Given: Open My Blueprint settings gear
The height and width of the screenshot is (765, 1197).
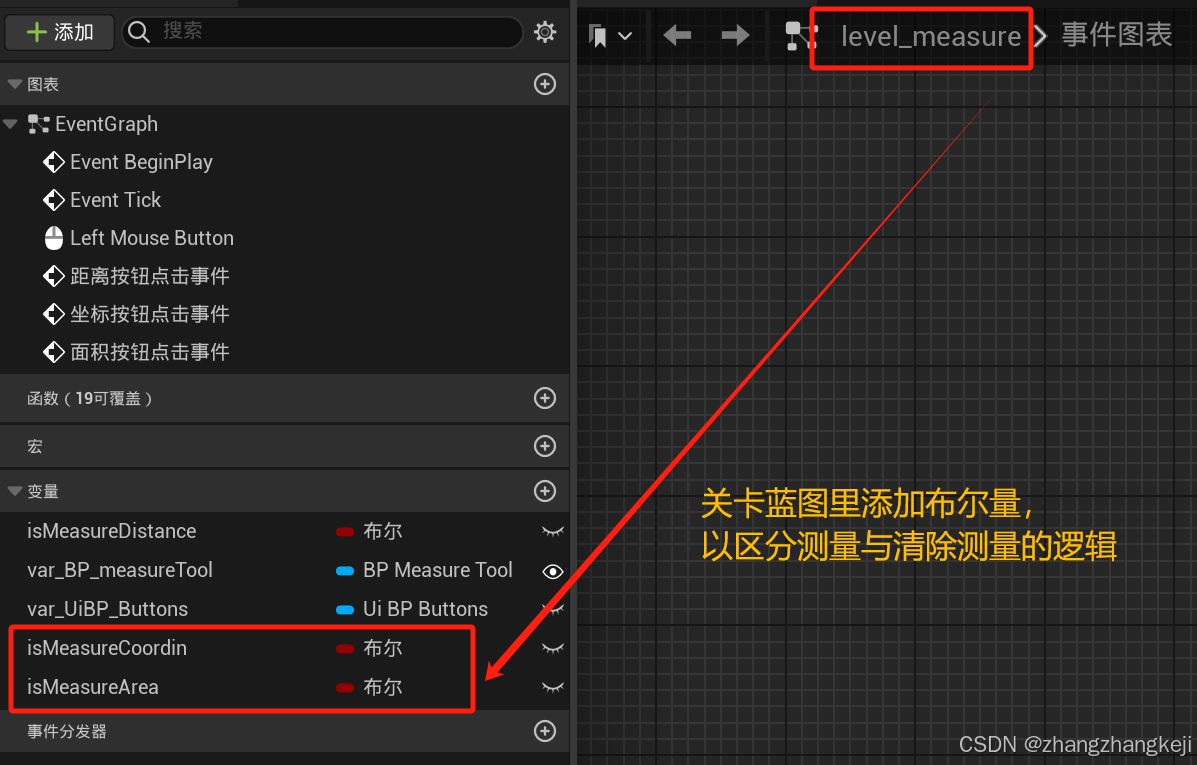Looking at the screenshot, I should [x=545, y=32].
